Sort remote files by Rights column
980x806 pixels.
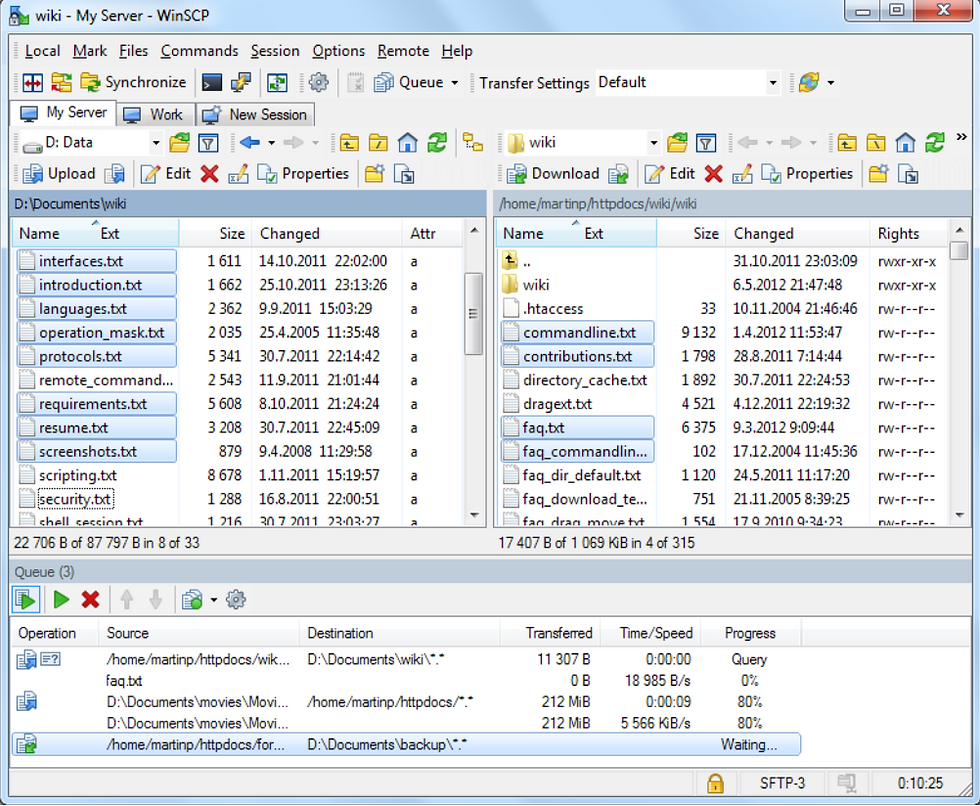(909, 234)
